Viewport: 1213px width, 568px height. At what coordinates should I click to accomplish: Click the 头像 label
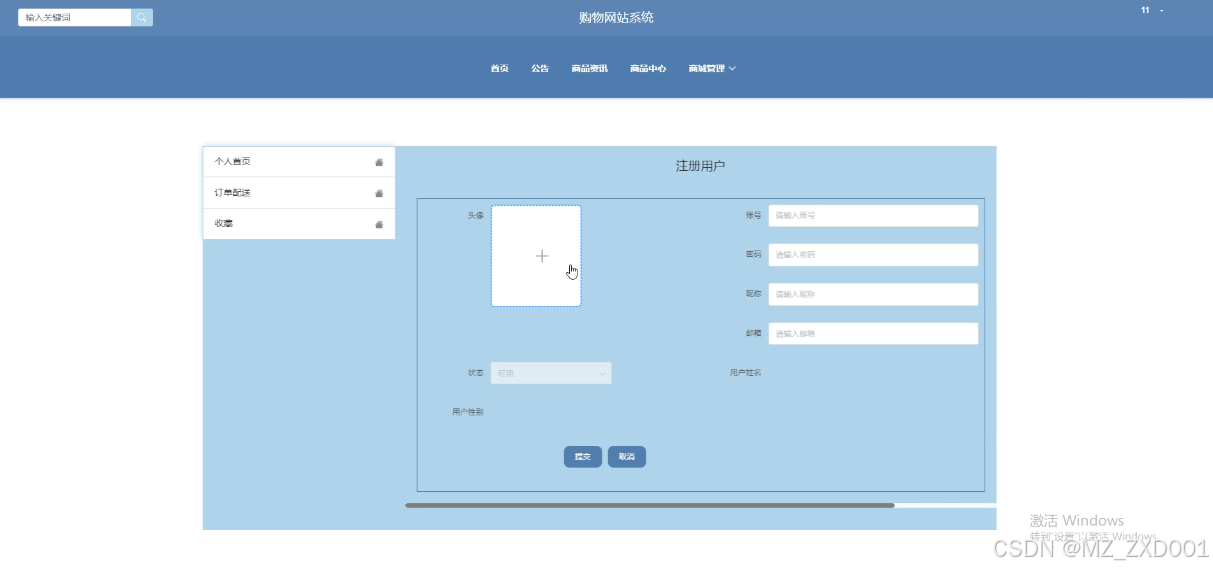click(476, 216)
